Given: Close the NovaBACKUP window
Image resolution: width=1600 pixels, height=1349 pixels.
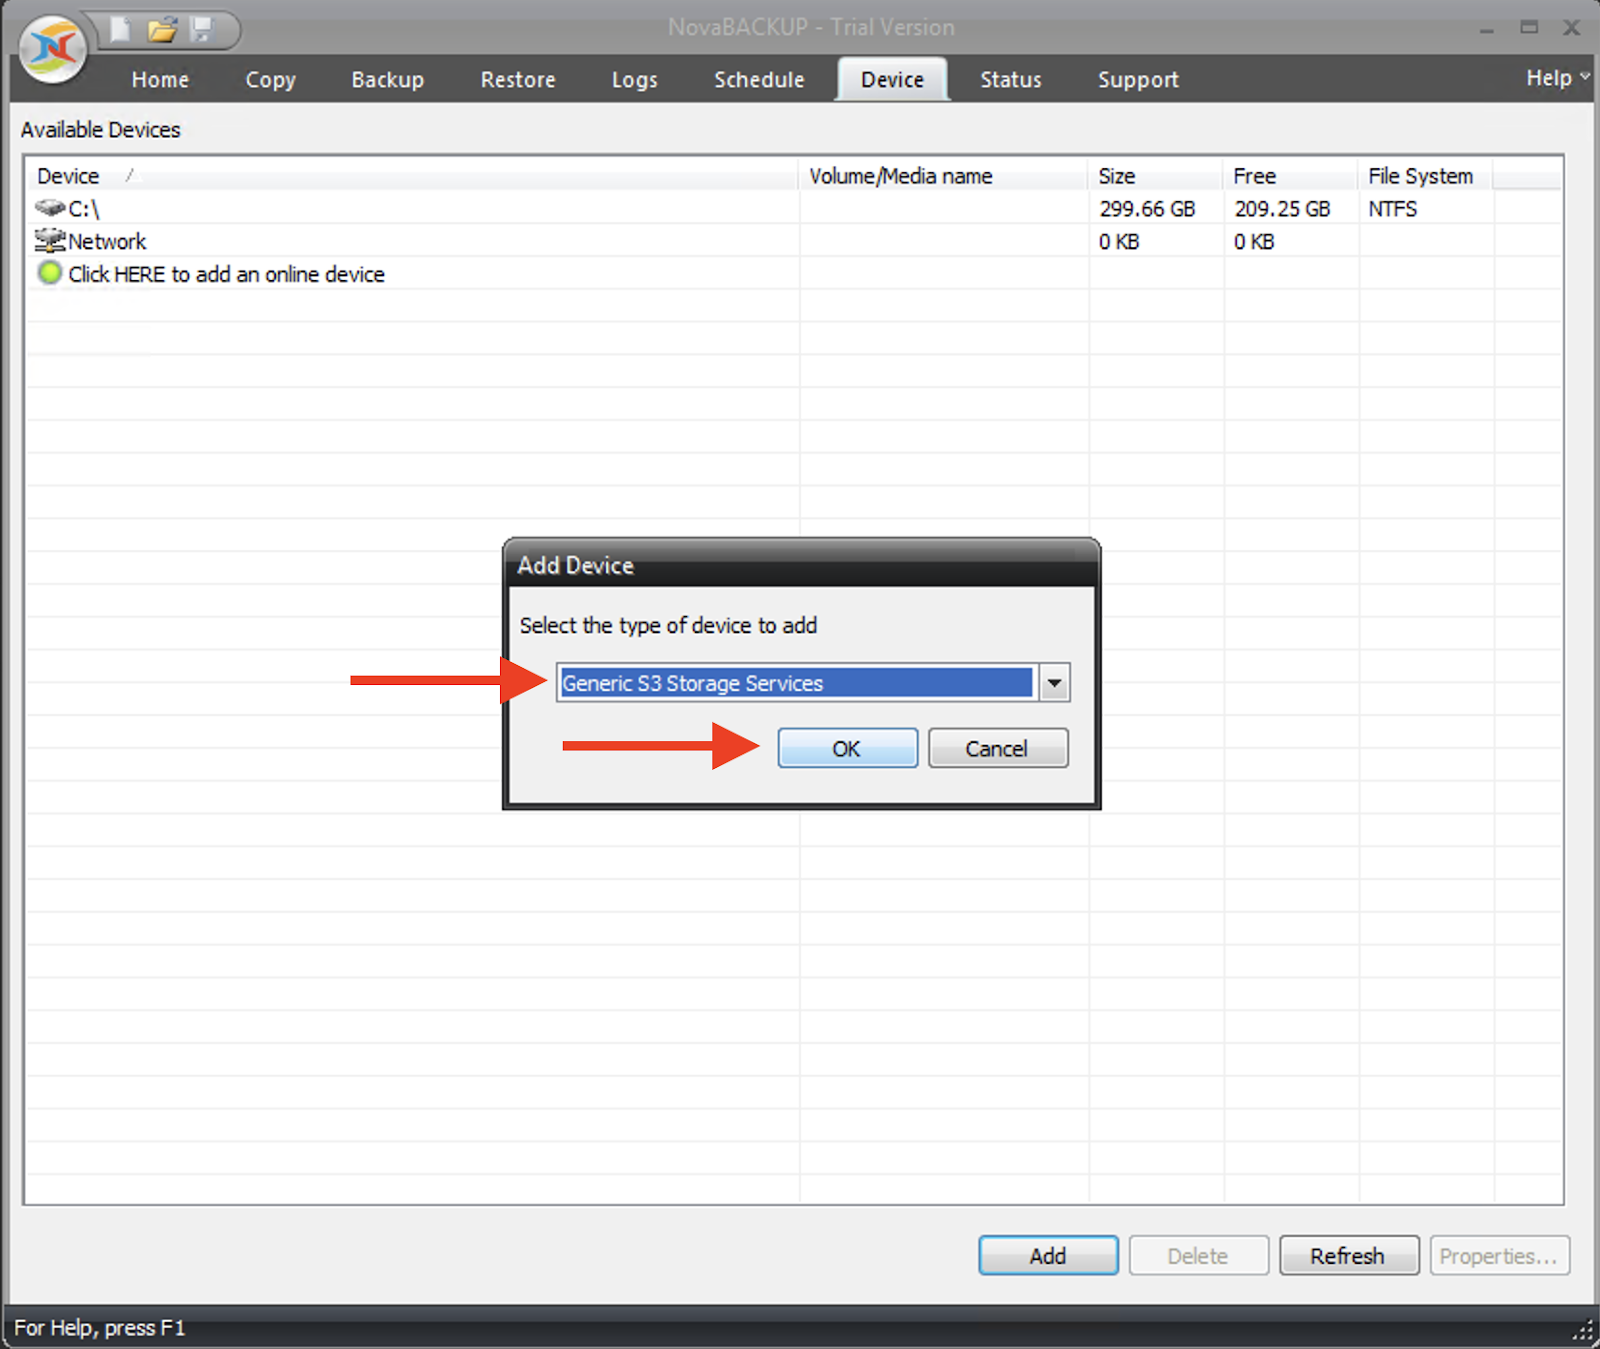Looking at the screenshot, I should pos(1572,28).
